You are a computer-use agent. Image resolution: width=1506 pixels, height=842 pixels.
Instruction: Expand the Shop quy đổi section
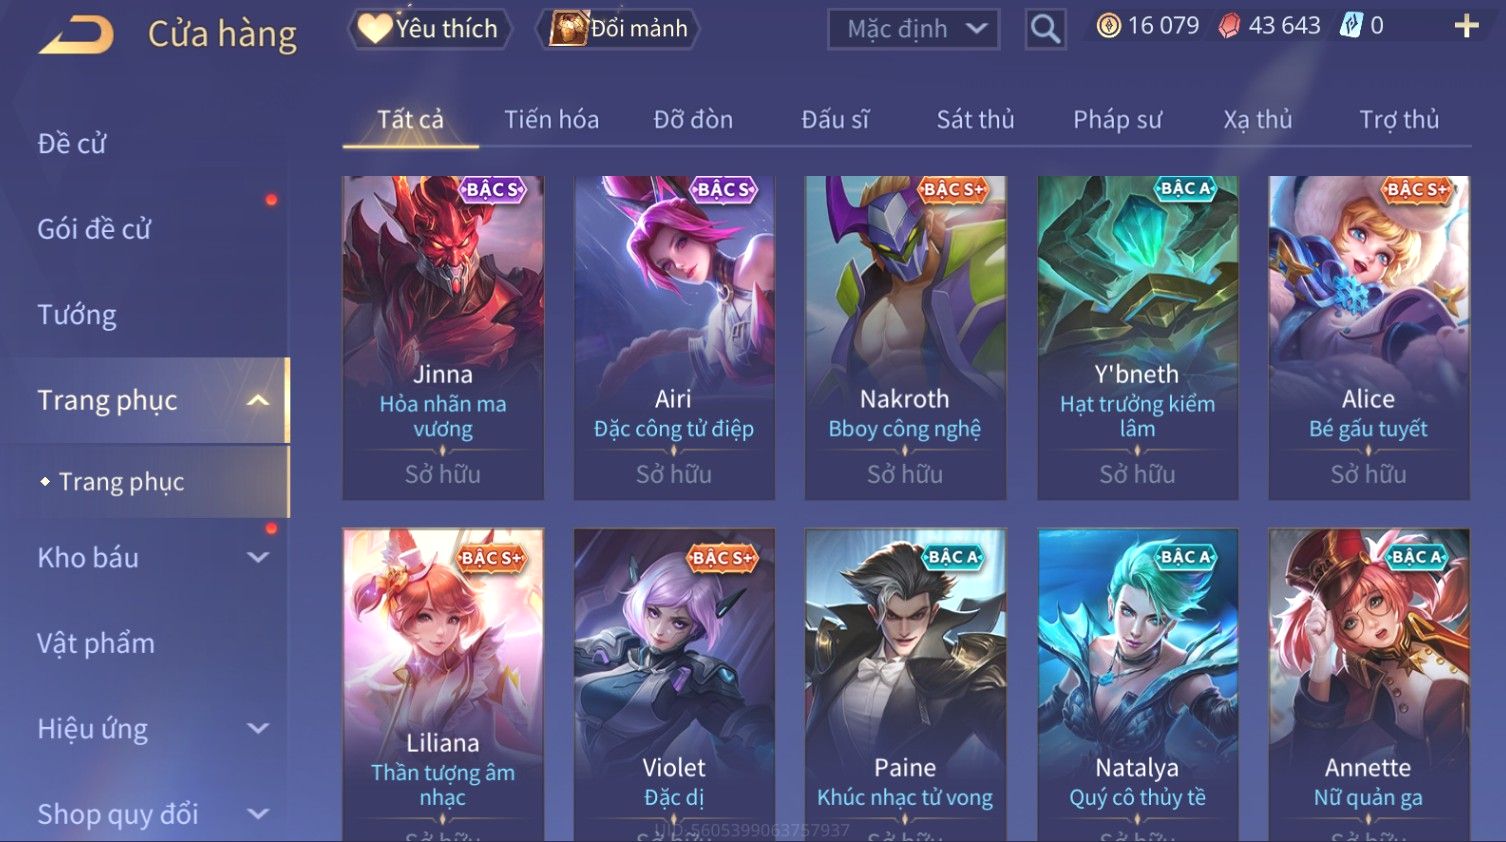pyautogui.click(x=258, y=814)
